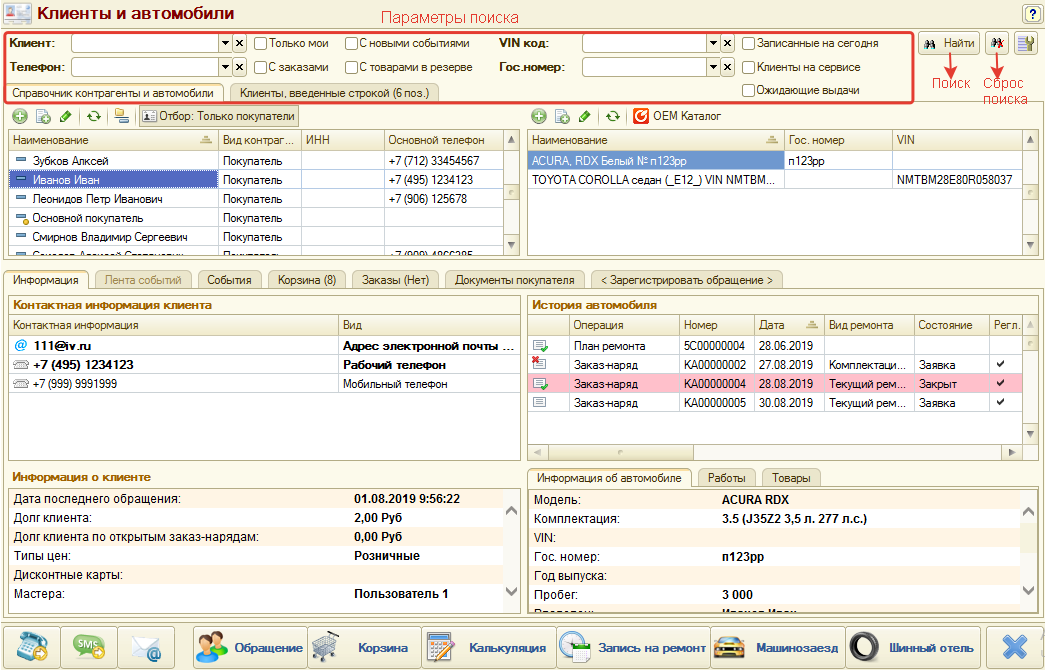Select the Заказы (Нет) tab
The width and height of the screenshot is (1045, 670).
coord(395,280)
